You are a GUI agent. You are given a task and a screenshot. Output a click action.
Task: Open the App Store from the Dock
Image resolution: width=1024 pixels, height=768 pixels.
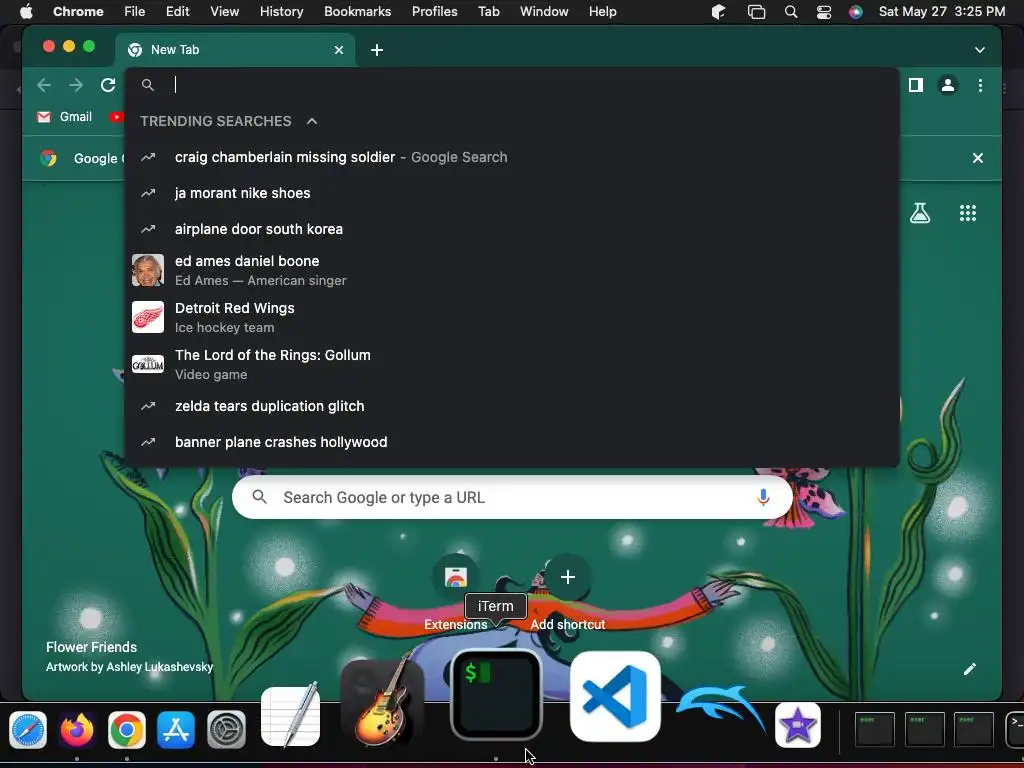click(x=176, y=729)
